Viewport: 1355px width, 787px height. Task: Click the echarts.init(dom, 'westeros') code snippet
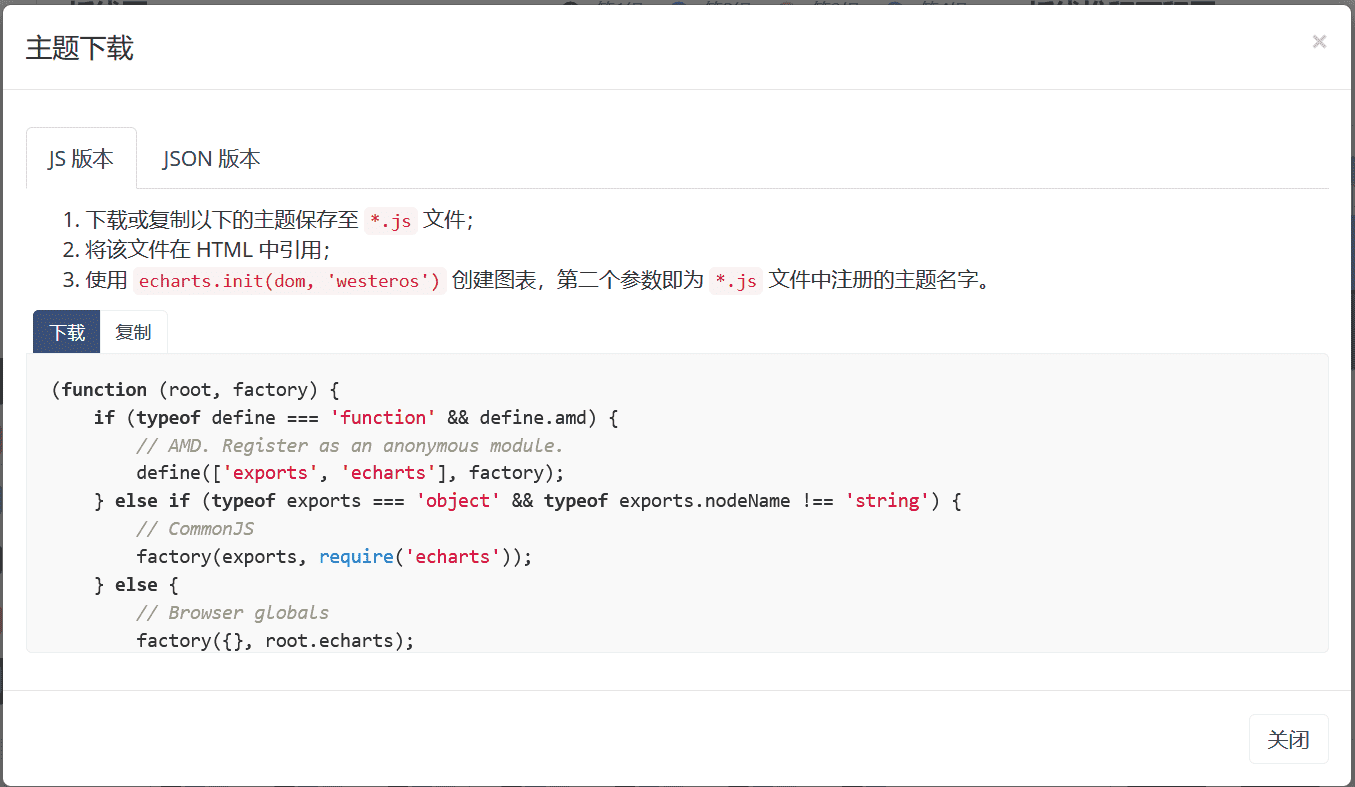point(290,281)
